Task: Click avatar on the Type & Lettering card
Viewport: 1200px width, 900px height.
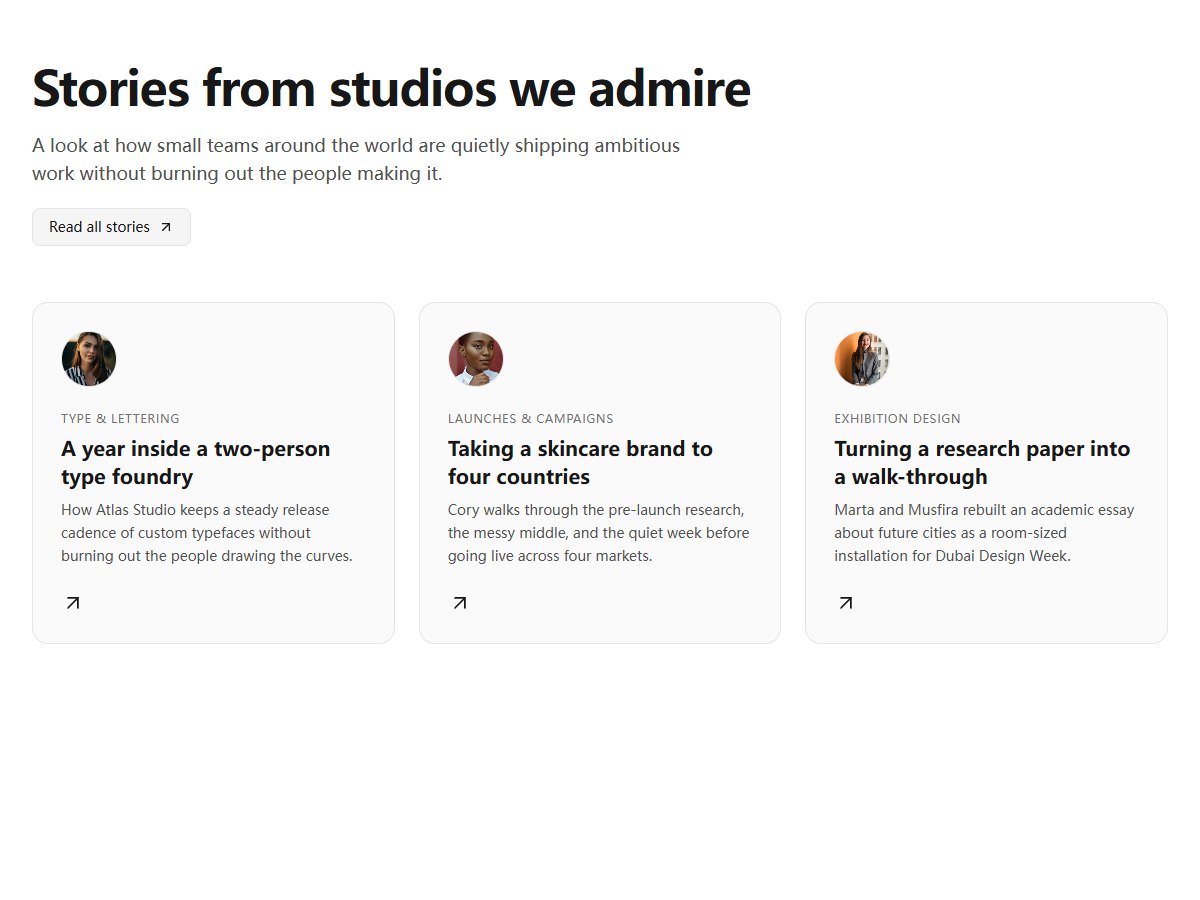Action: point(89,359)
